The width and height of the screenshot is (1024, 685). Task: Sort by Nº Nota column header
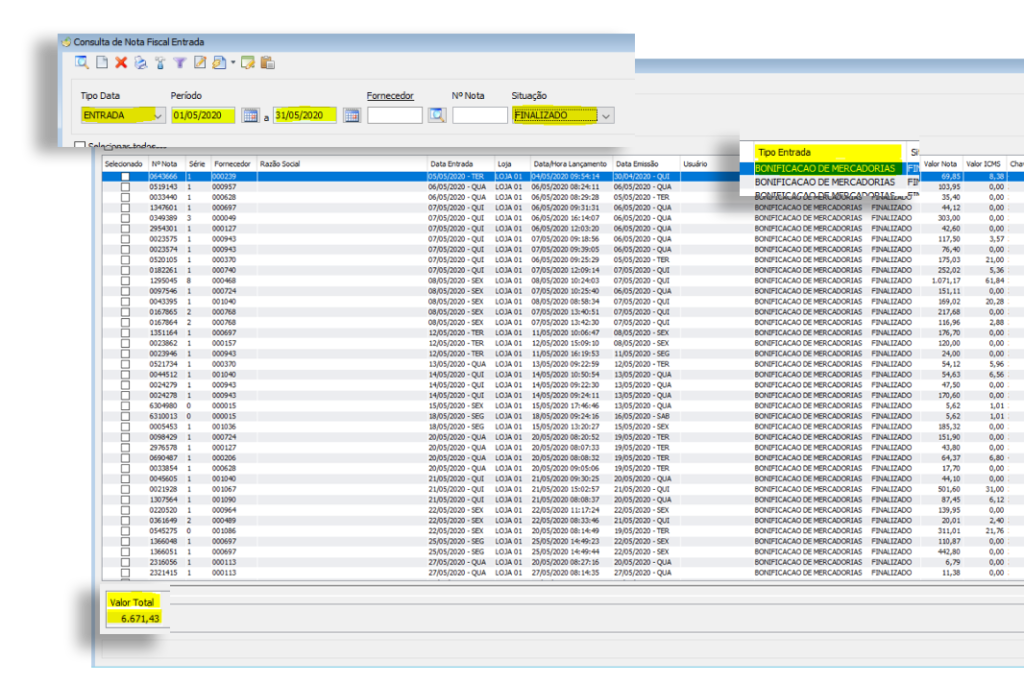click(165, 164)
